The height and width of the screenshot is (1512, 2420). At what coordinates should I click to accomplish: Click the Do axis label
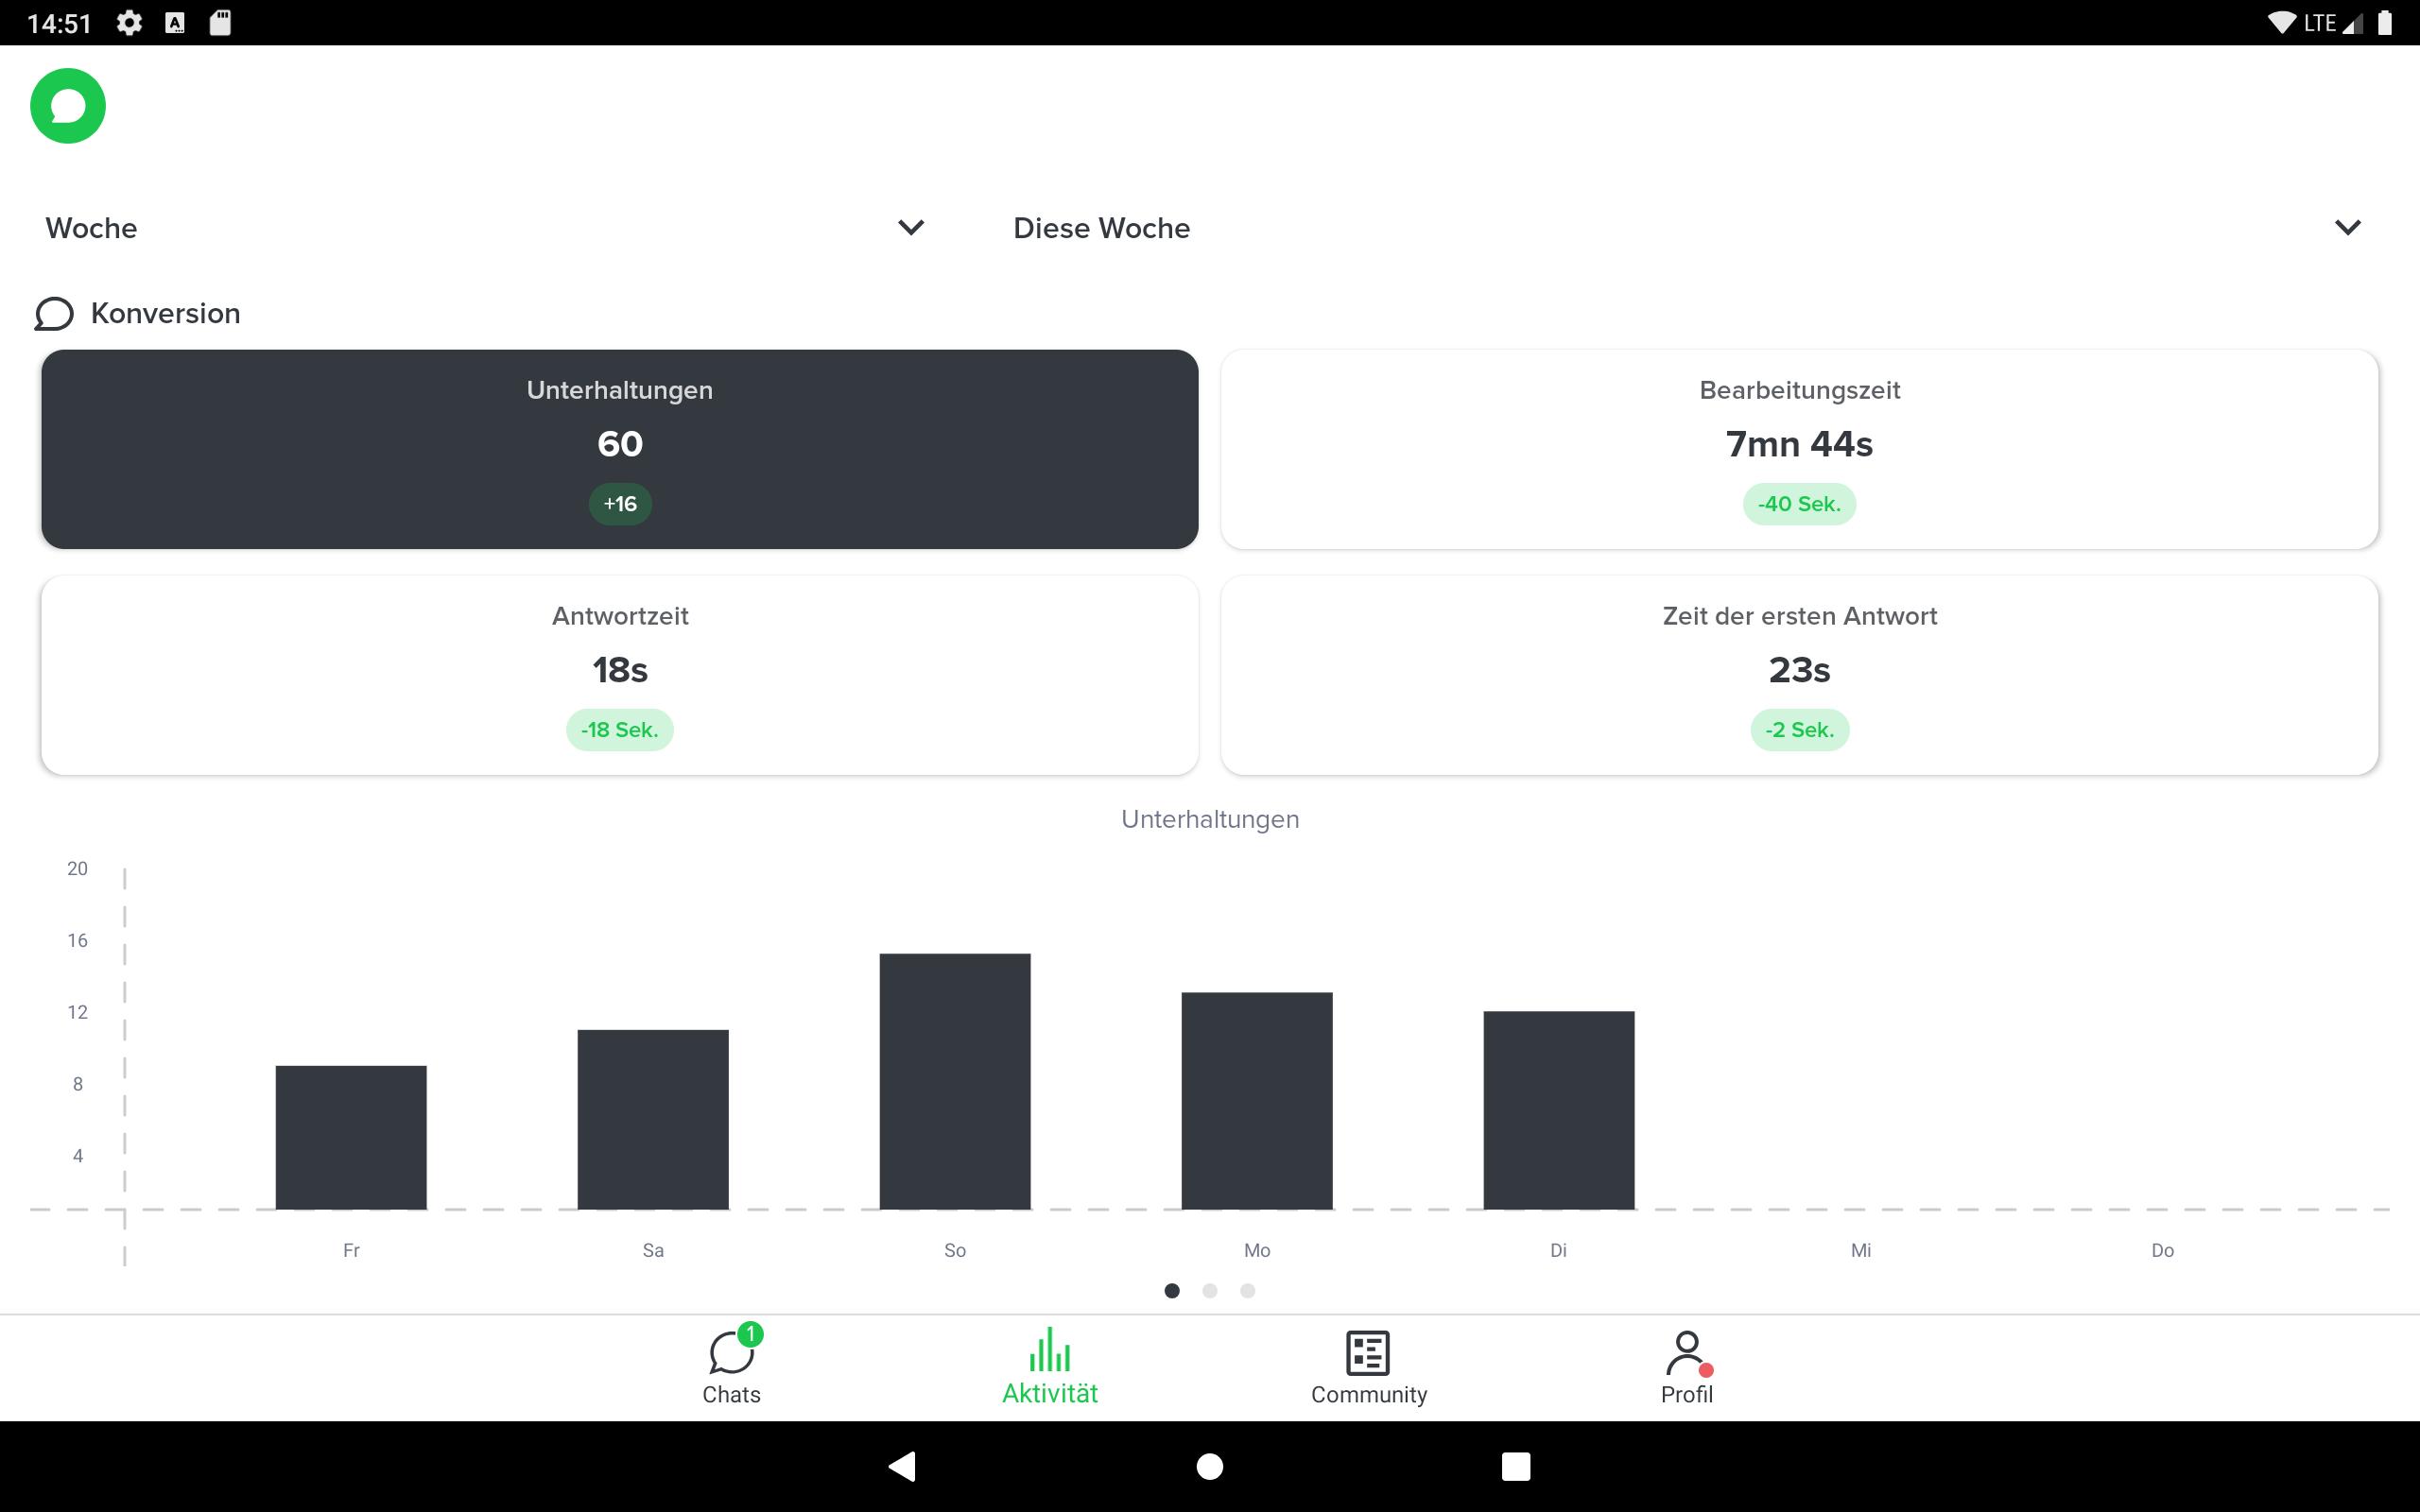click(2163, 1250)
